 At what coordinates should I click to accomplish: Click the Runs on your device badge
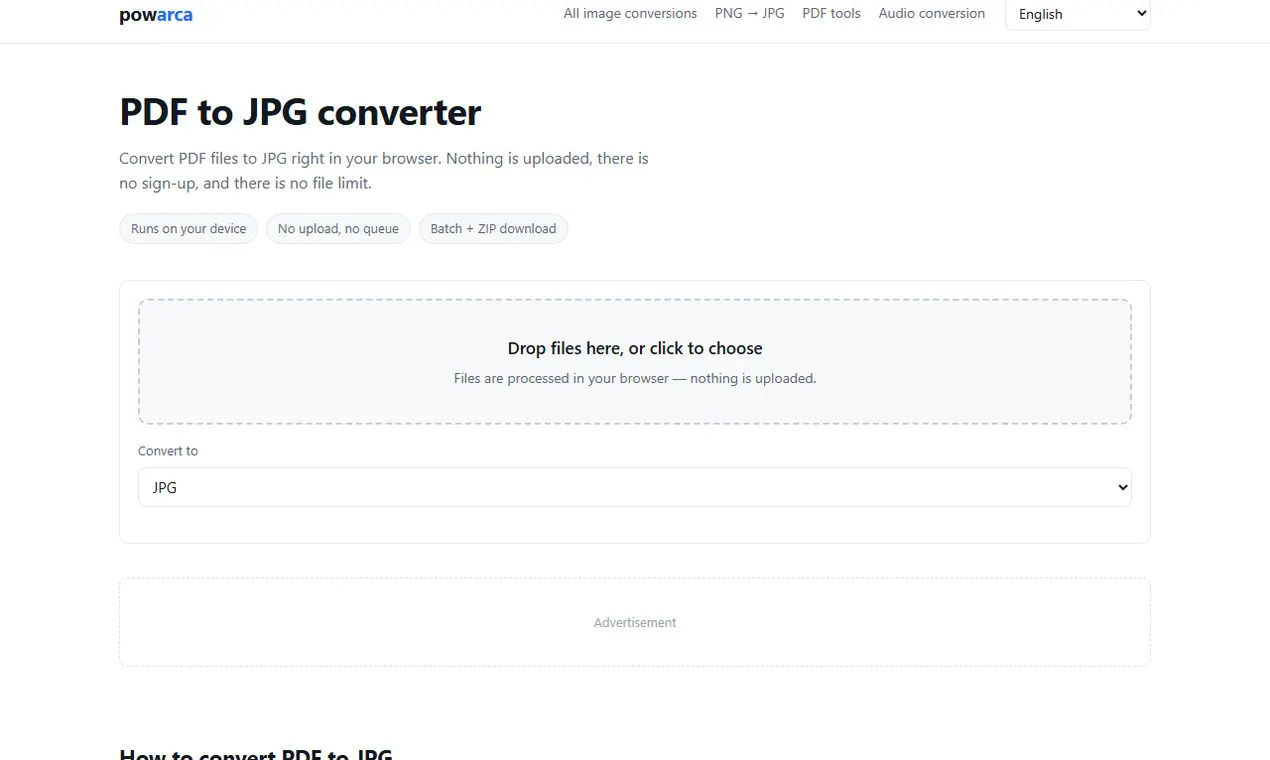(188, 229)
